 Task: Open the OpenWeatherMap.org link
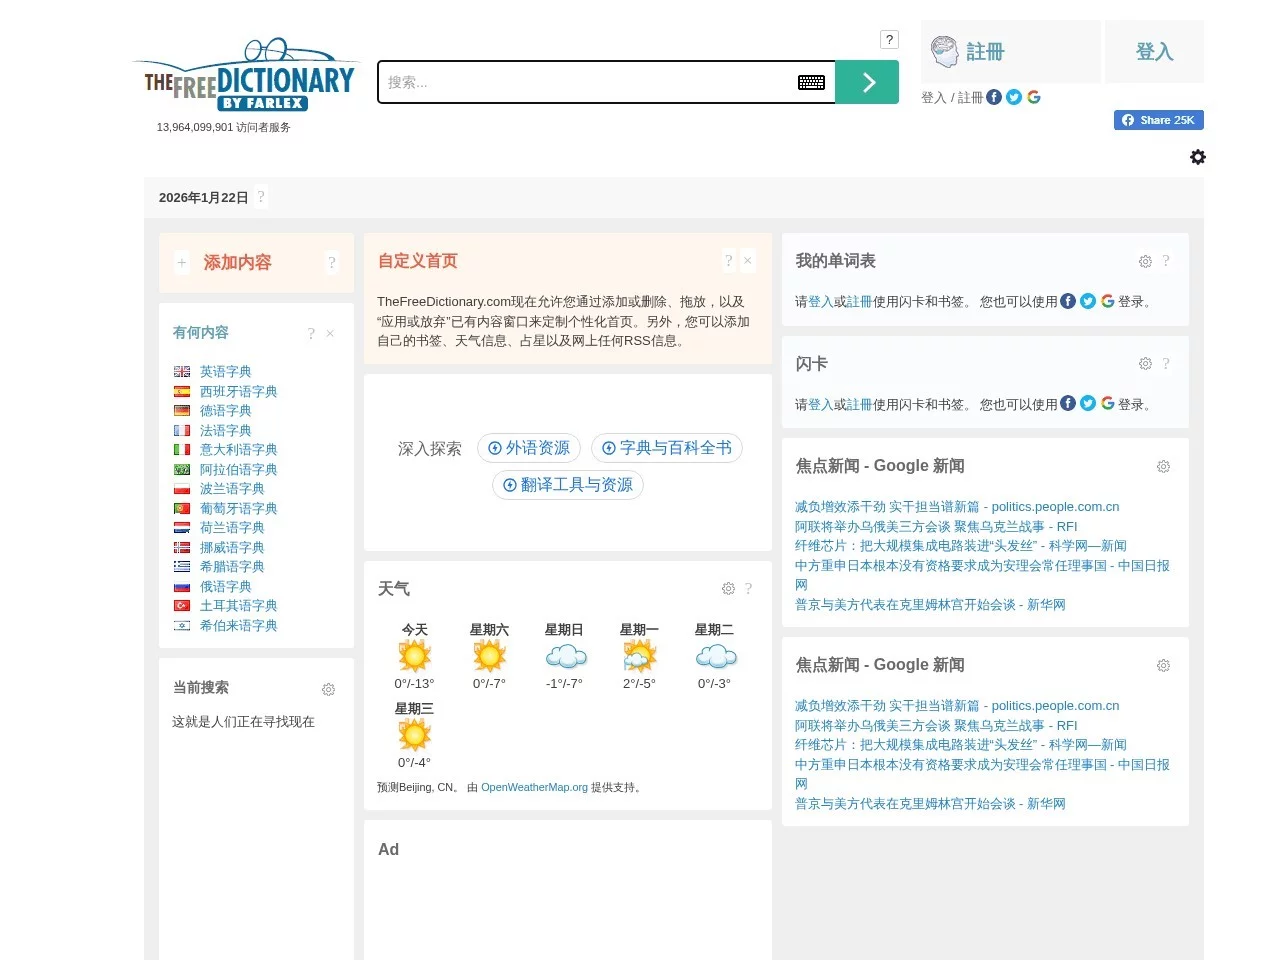click(534, 788)
